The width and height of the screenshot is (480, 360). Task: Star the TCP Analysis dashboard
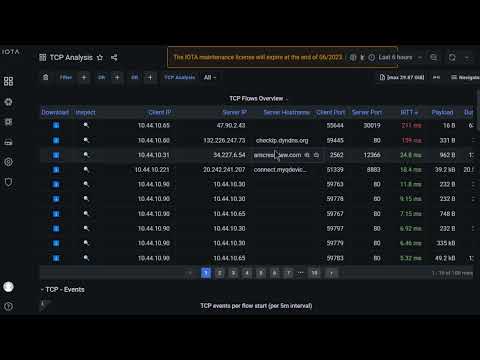[100, 58]
